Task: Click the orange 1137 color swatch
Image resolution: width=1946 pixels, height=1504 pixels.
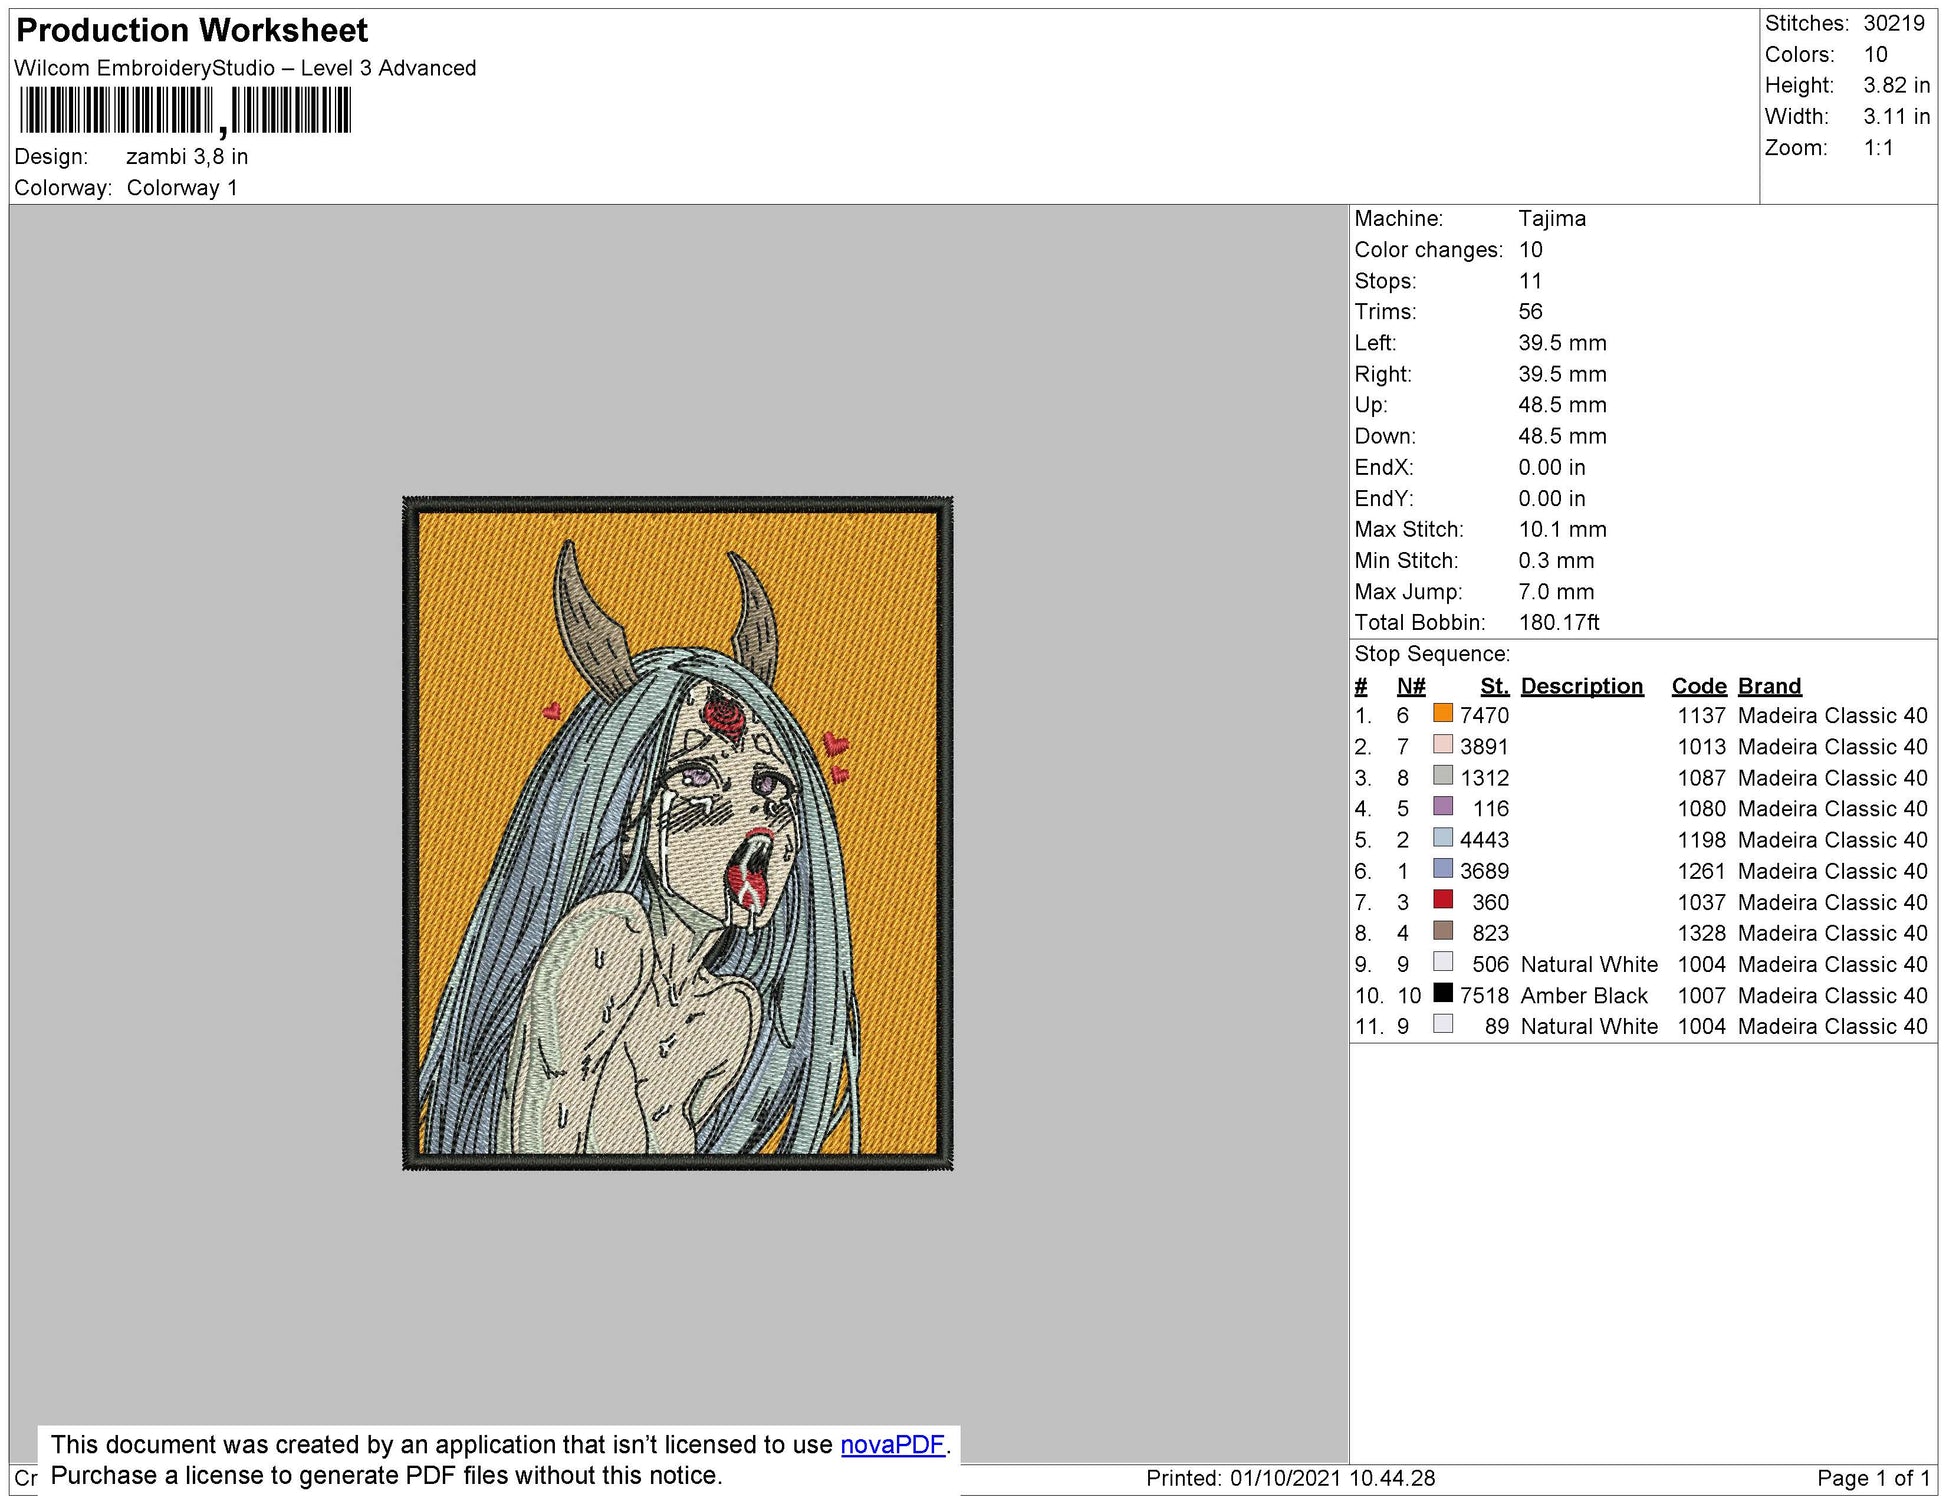Action: (x=1442, y=713)
